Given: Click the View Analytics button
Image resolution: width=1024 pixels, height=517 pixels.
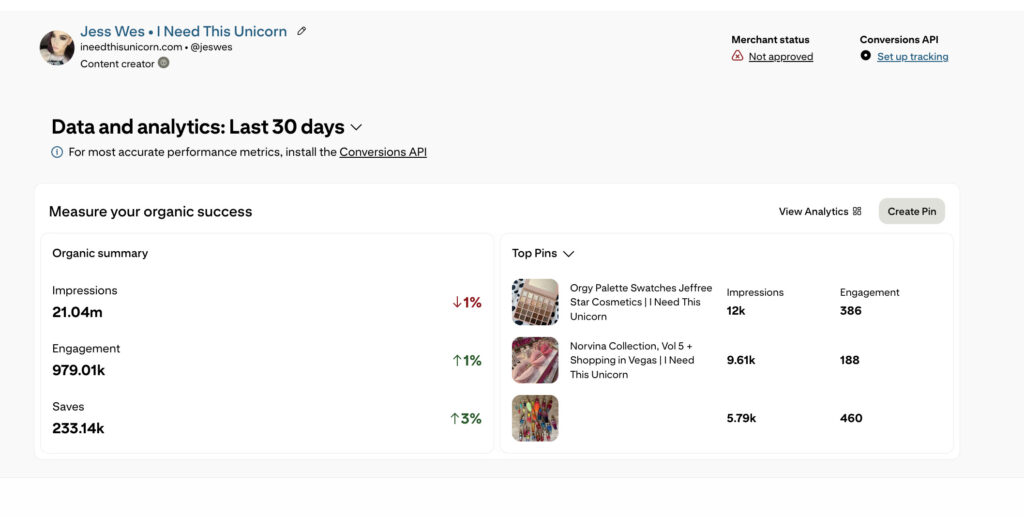Looking at the screenshot, I should tap(813, 211).
